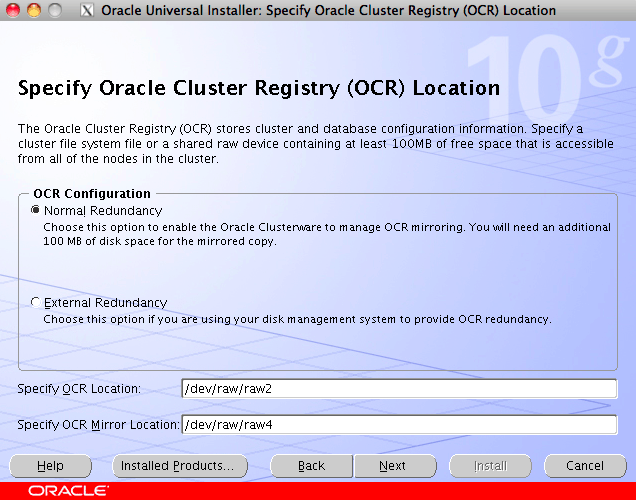Image resolution: width=636 pixels, height=500 pixels.
Task: Click the Oracle Universal Installer window title
Action: click(x=328, y=11)
